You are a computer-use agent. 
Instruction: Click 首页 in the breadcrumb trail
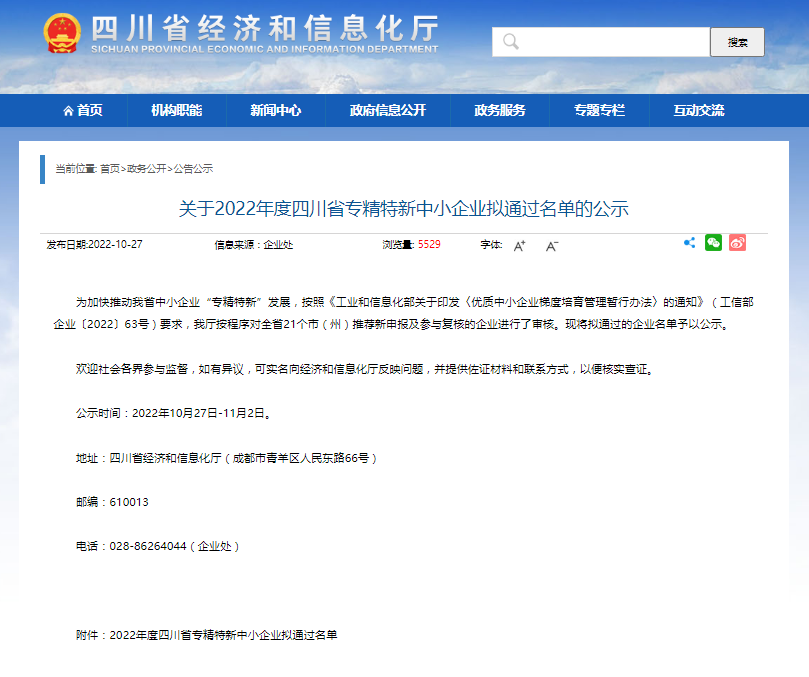point(110,169)
